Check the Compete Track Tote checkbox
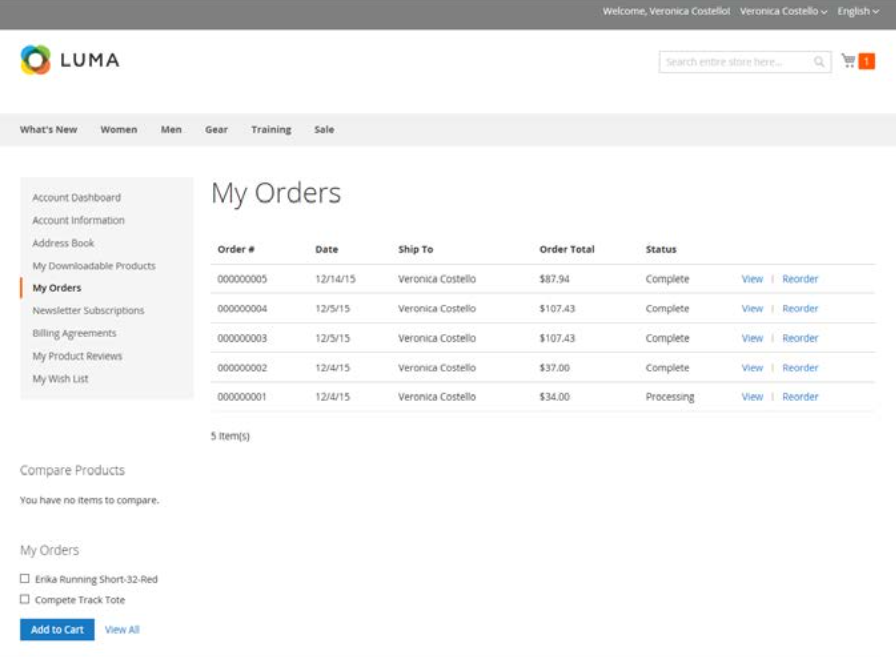This screenshot has width=896, height=657. (25, 599)
